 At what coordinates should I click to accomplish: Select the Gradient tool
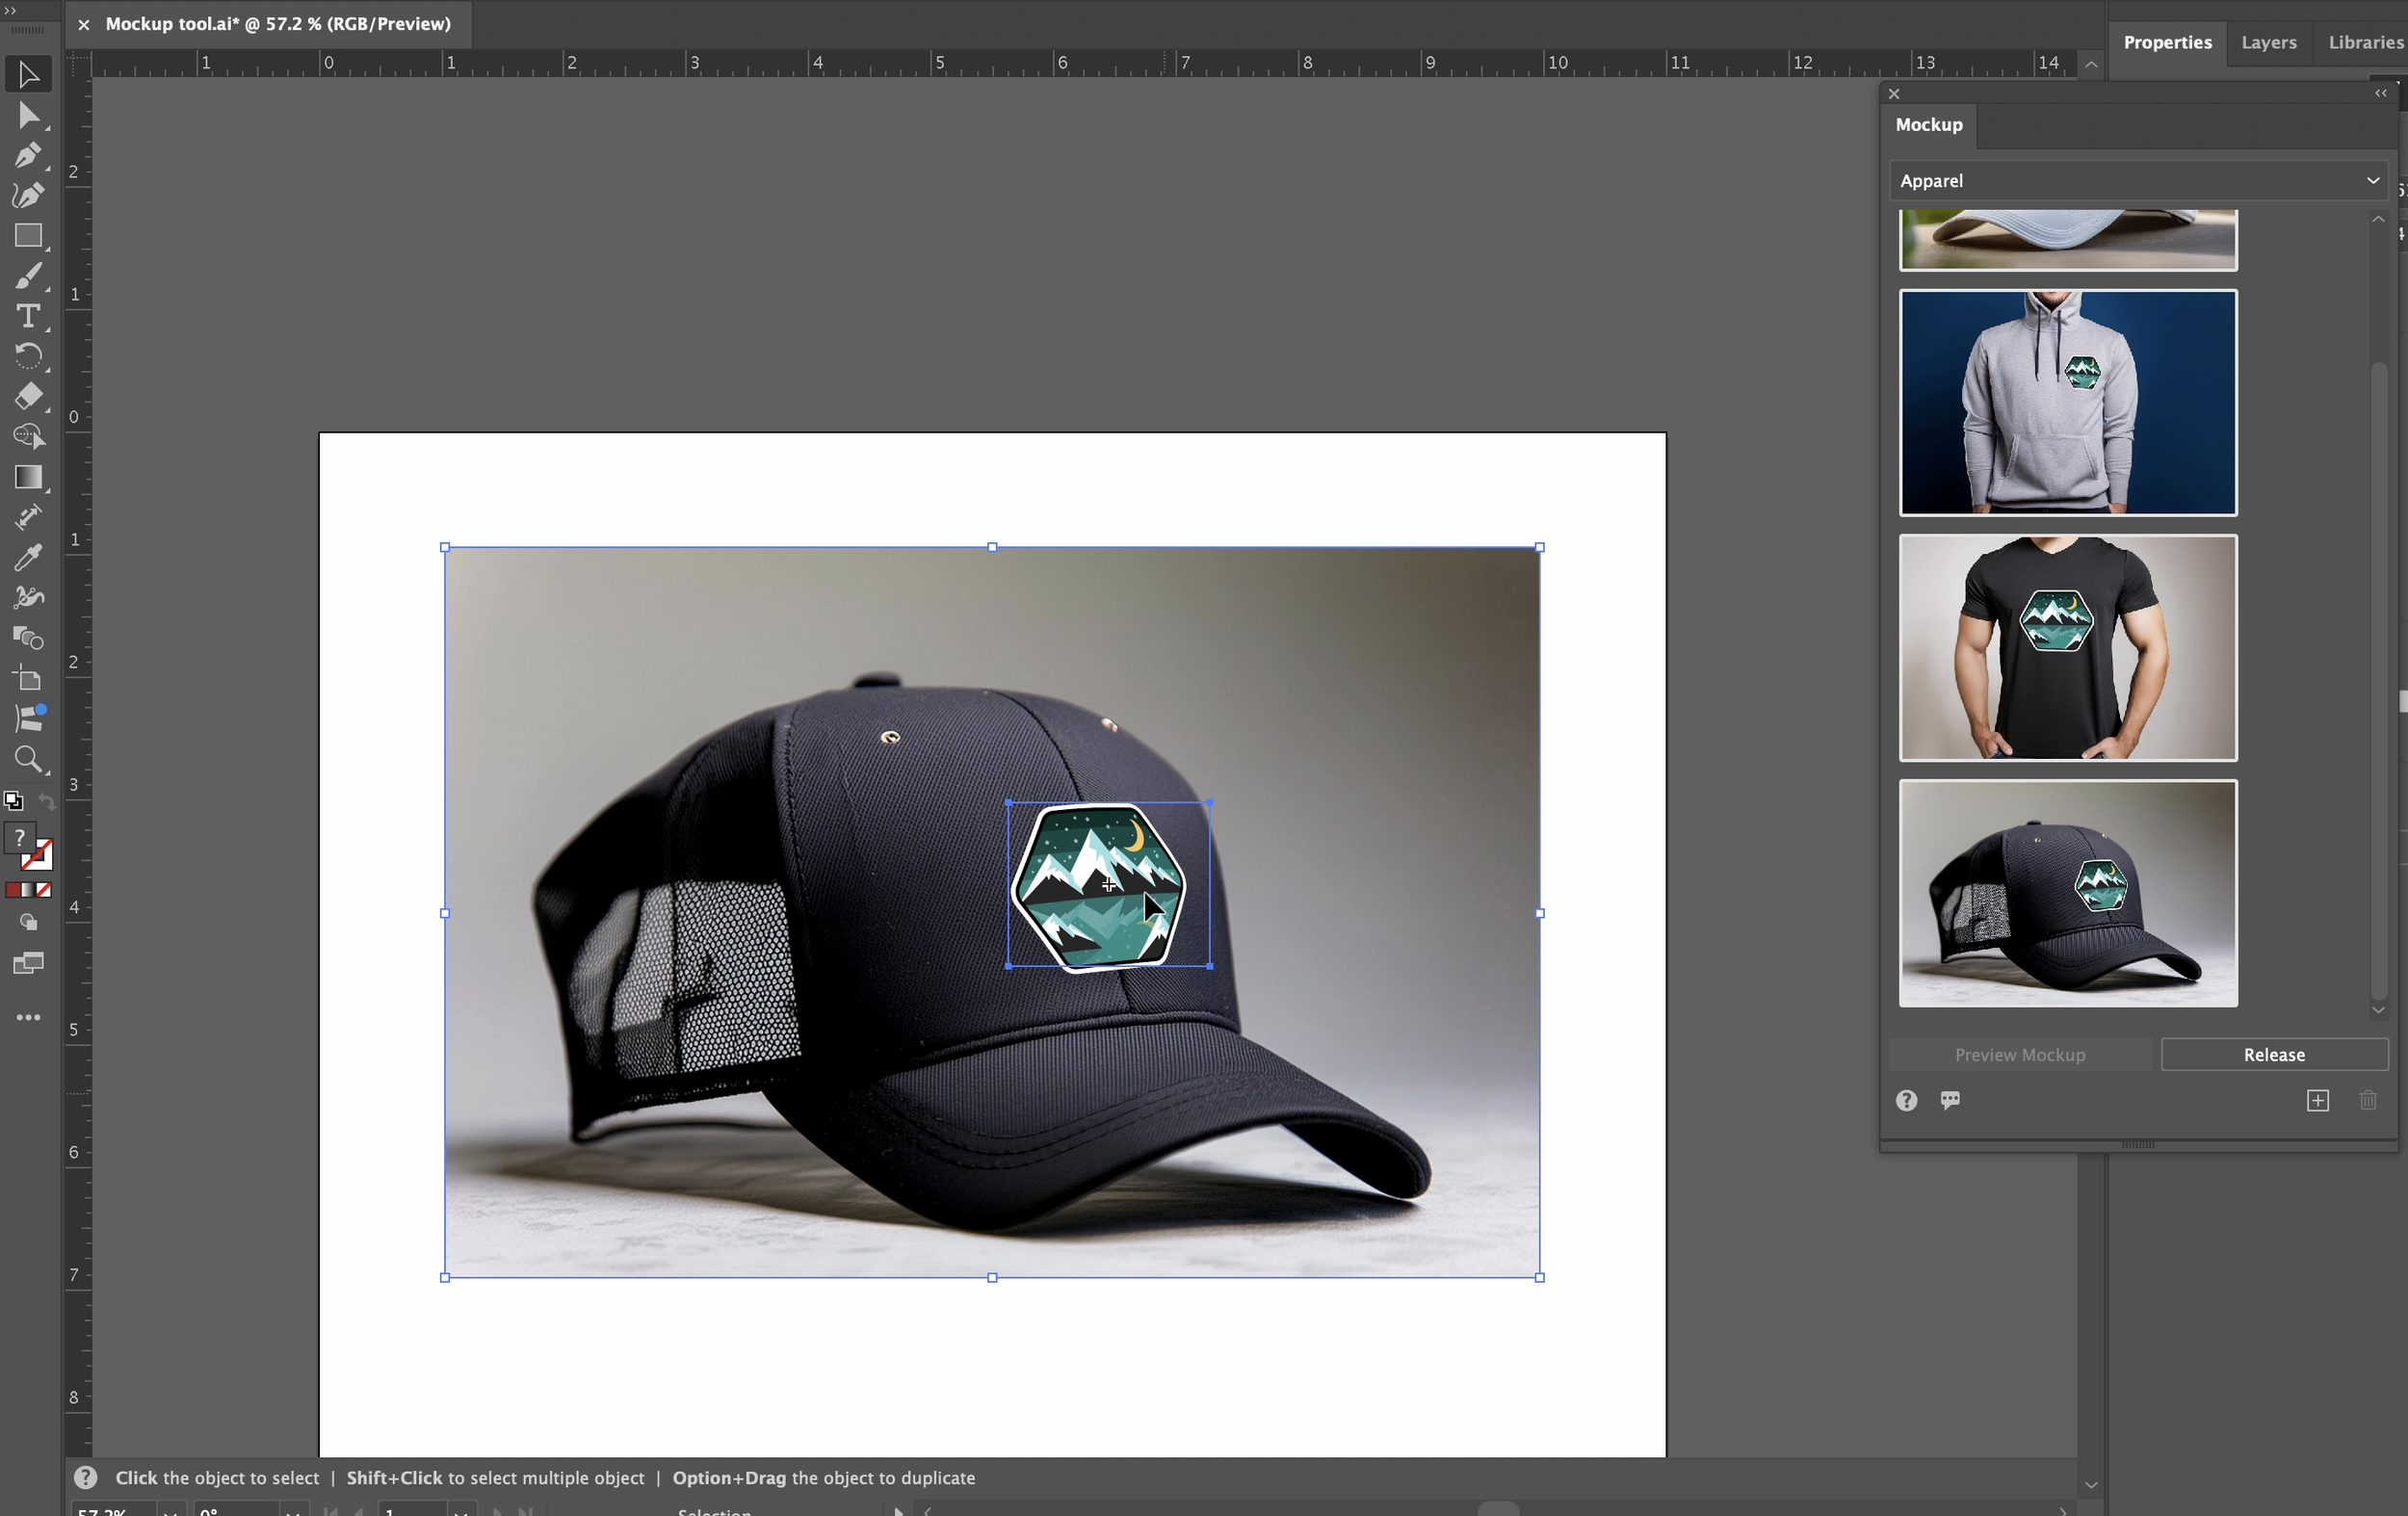(28, 477)
